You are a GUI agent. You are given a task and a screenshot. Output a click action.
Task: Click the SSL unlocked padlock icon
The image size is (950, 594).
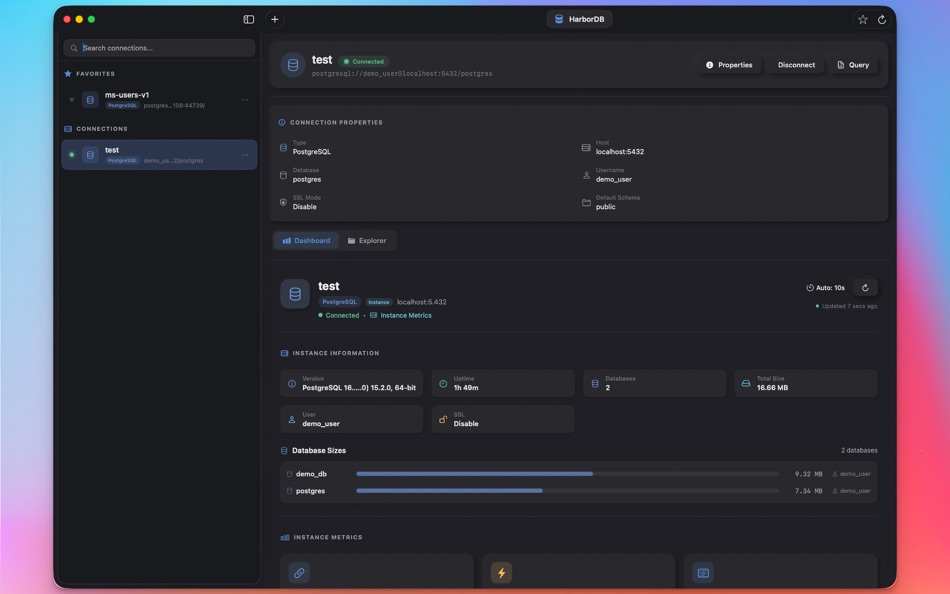click(x=443, y=419)
